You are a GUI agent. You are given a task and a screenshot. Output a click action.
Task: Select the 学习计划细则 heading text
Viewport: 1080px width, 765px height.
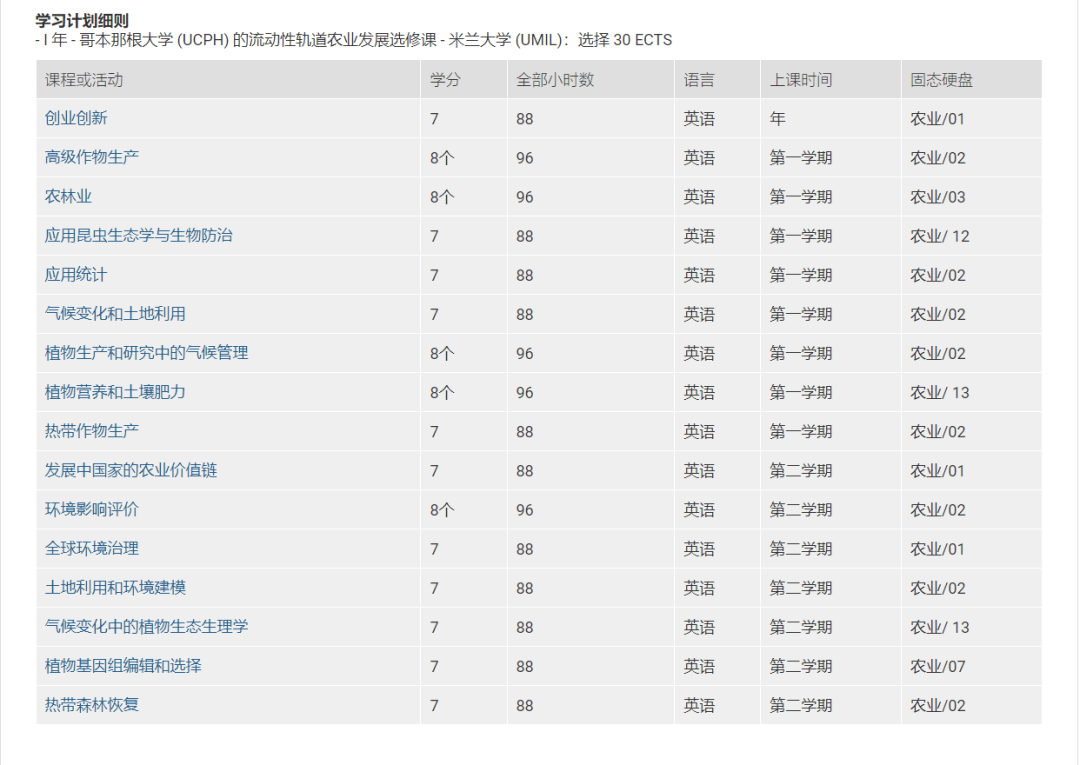pos(82,21)
